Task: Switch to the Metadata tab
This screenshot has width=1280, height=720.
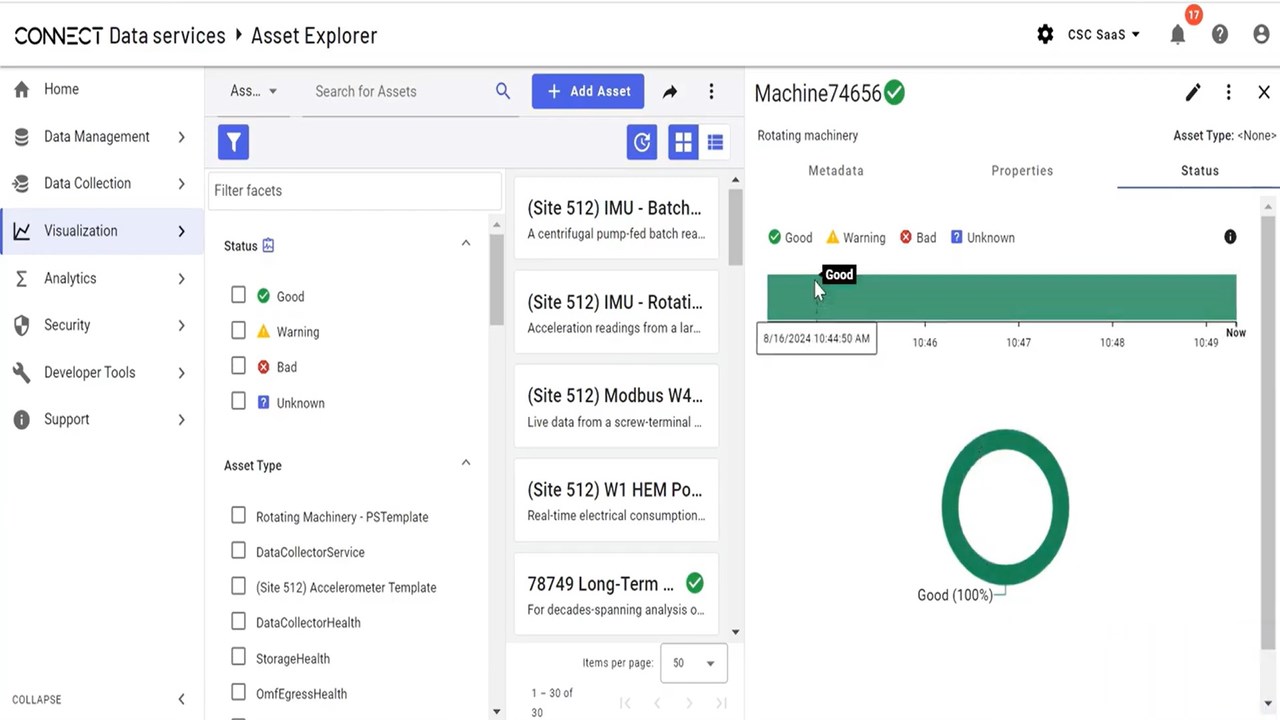Action: coord(836,170)
